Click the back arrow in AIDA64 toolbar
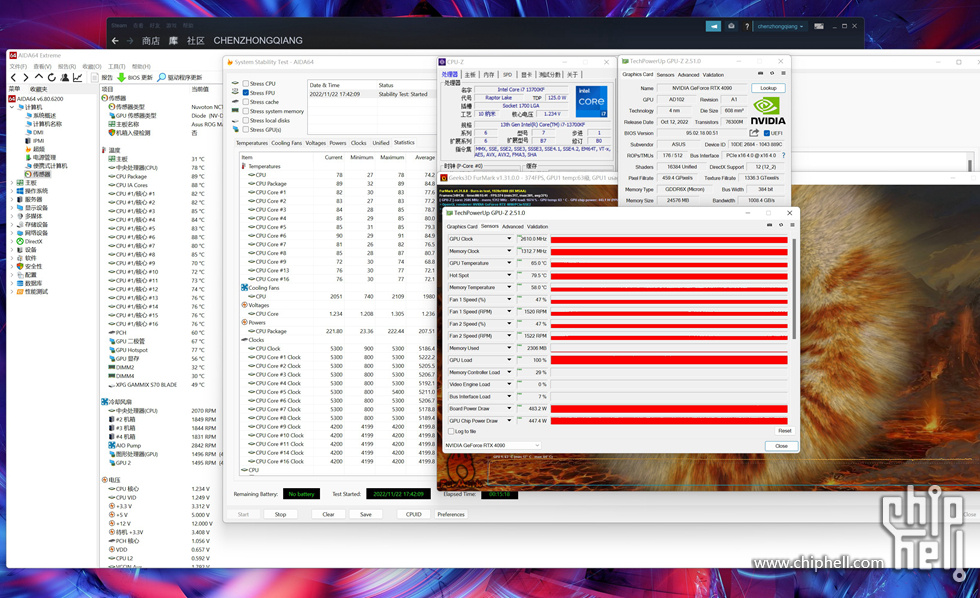 coord(13,77)
